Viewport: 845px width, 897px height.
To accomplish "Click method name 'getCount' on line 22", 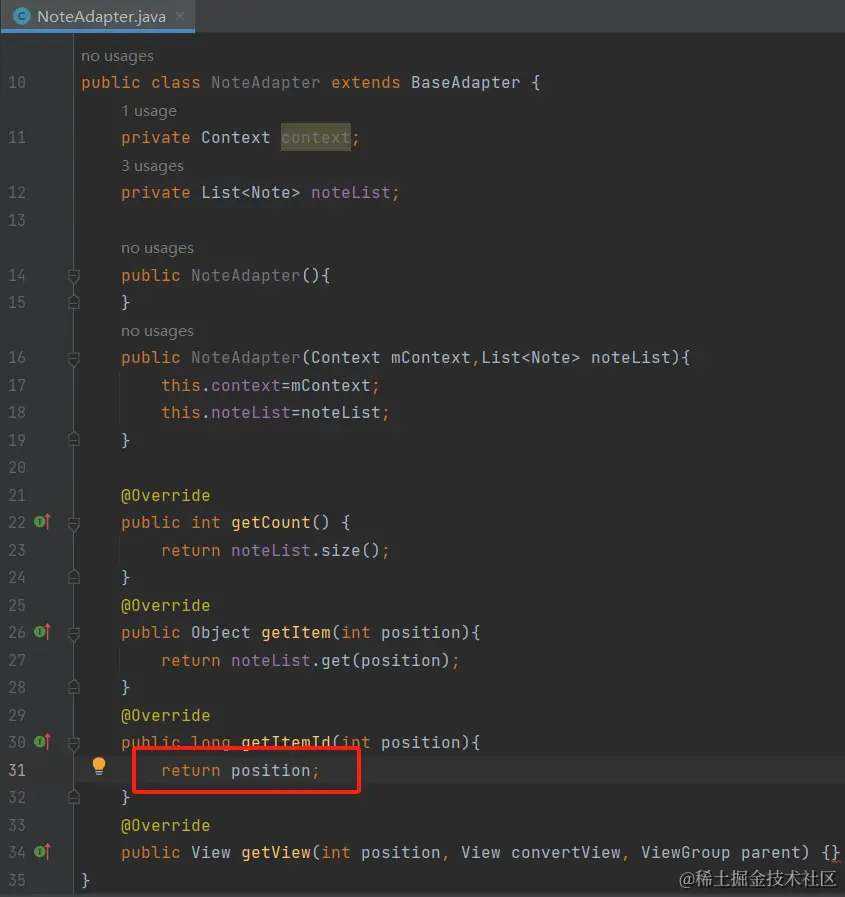I will tap(271, 522).
